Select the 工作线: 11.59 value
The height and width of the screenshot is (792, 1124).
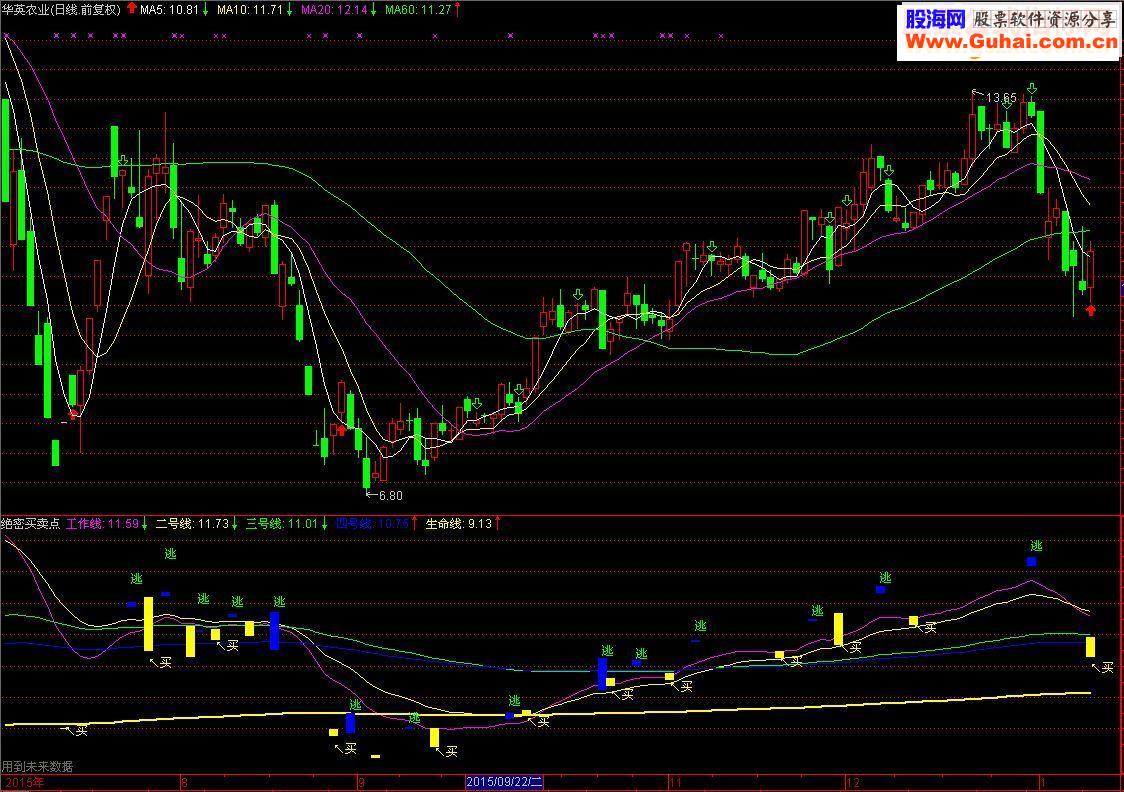pyautogui.click(x=102, y=524)
